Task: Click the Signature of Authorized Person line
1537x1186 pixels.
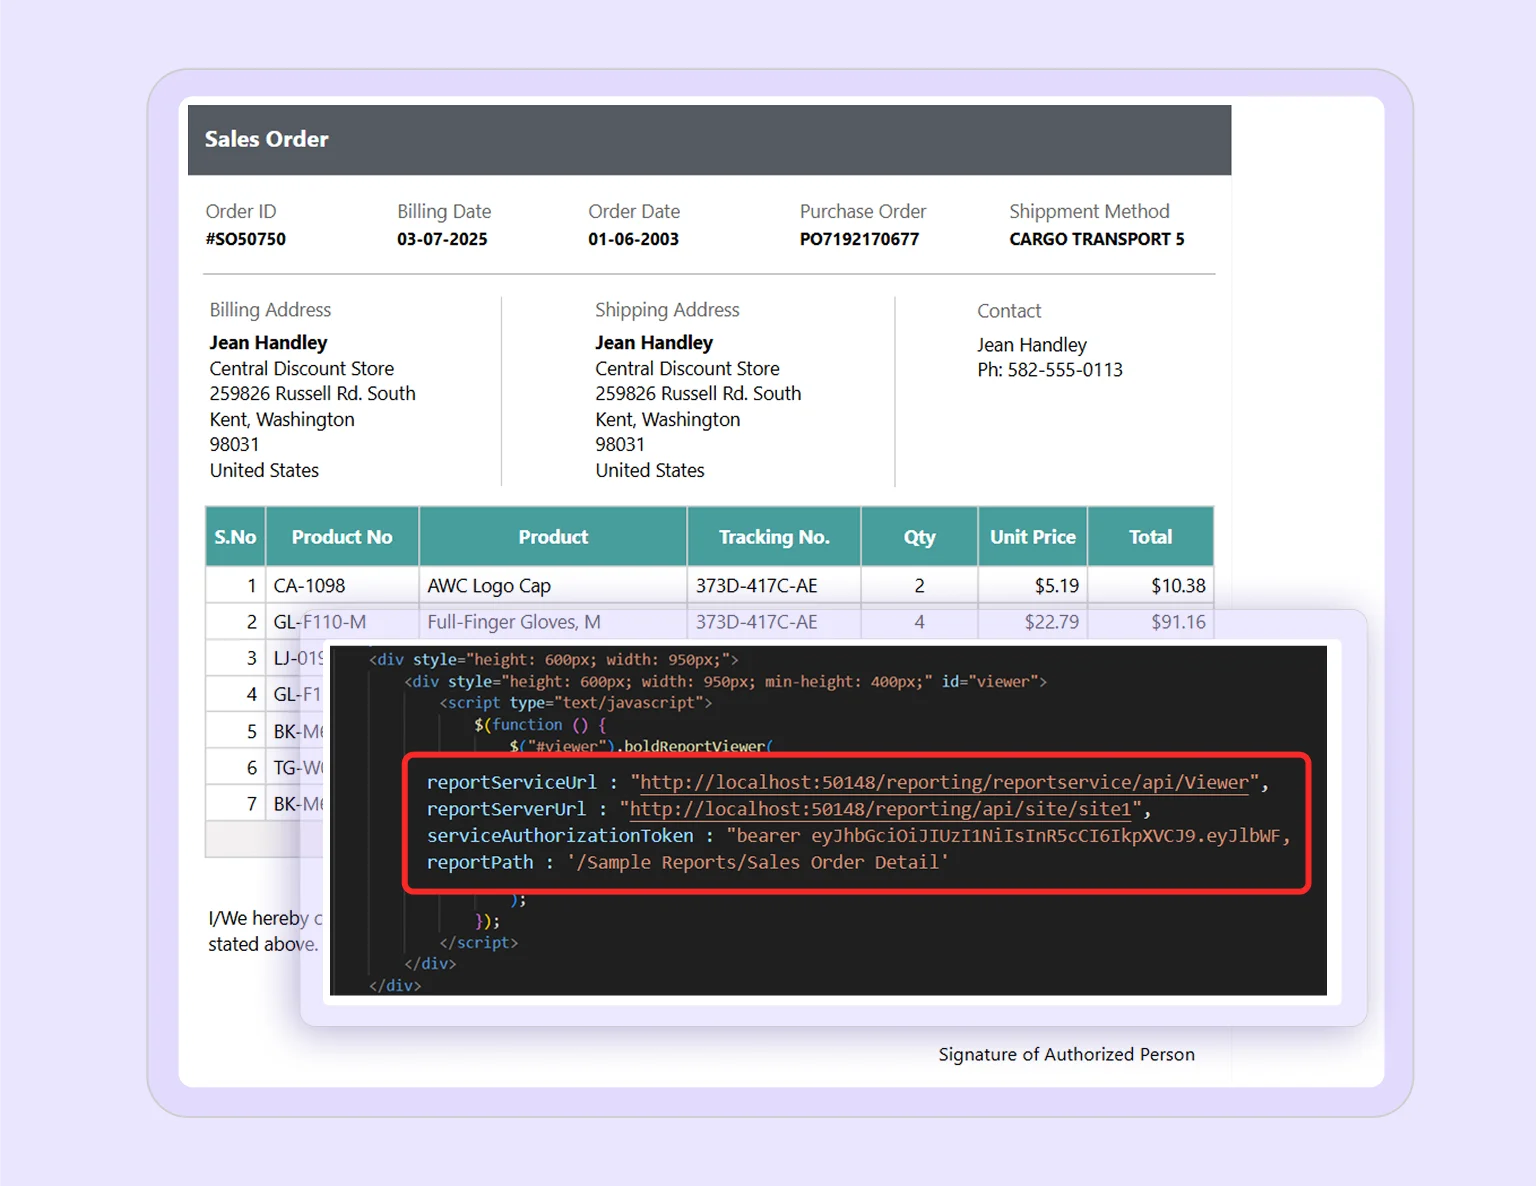Action: coord(1066,1054)
